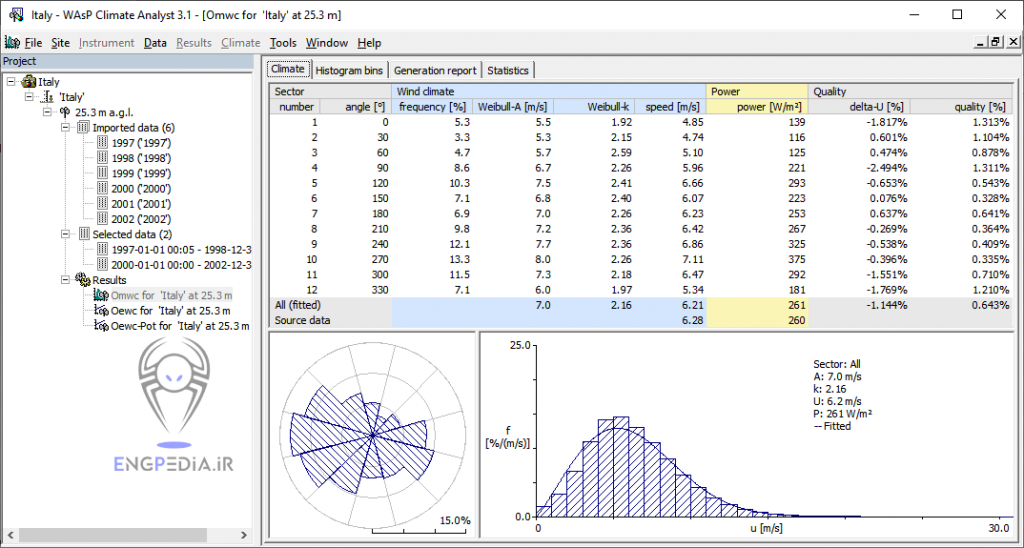The image size is (1024, 548).
Task: Click the Italy project root icon
Action: [x=28, y=82]
